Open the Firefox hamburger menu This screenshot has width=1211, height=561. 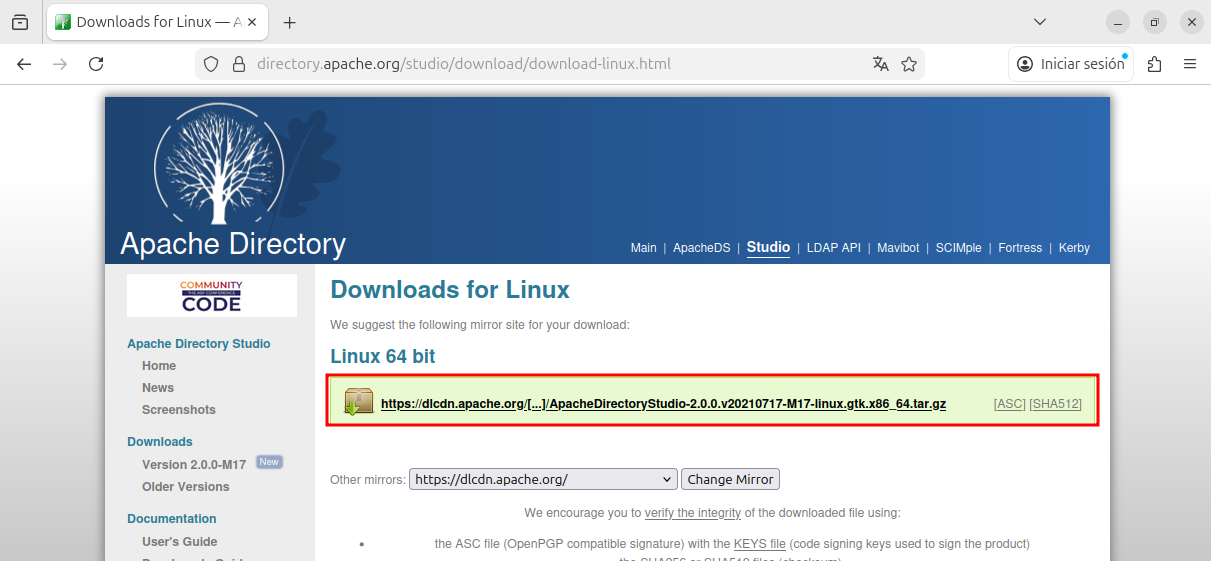[1190, 64]
